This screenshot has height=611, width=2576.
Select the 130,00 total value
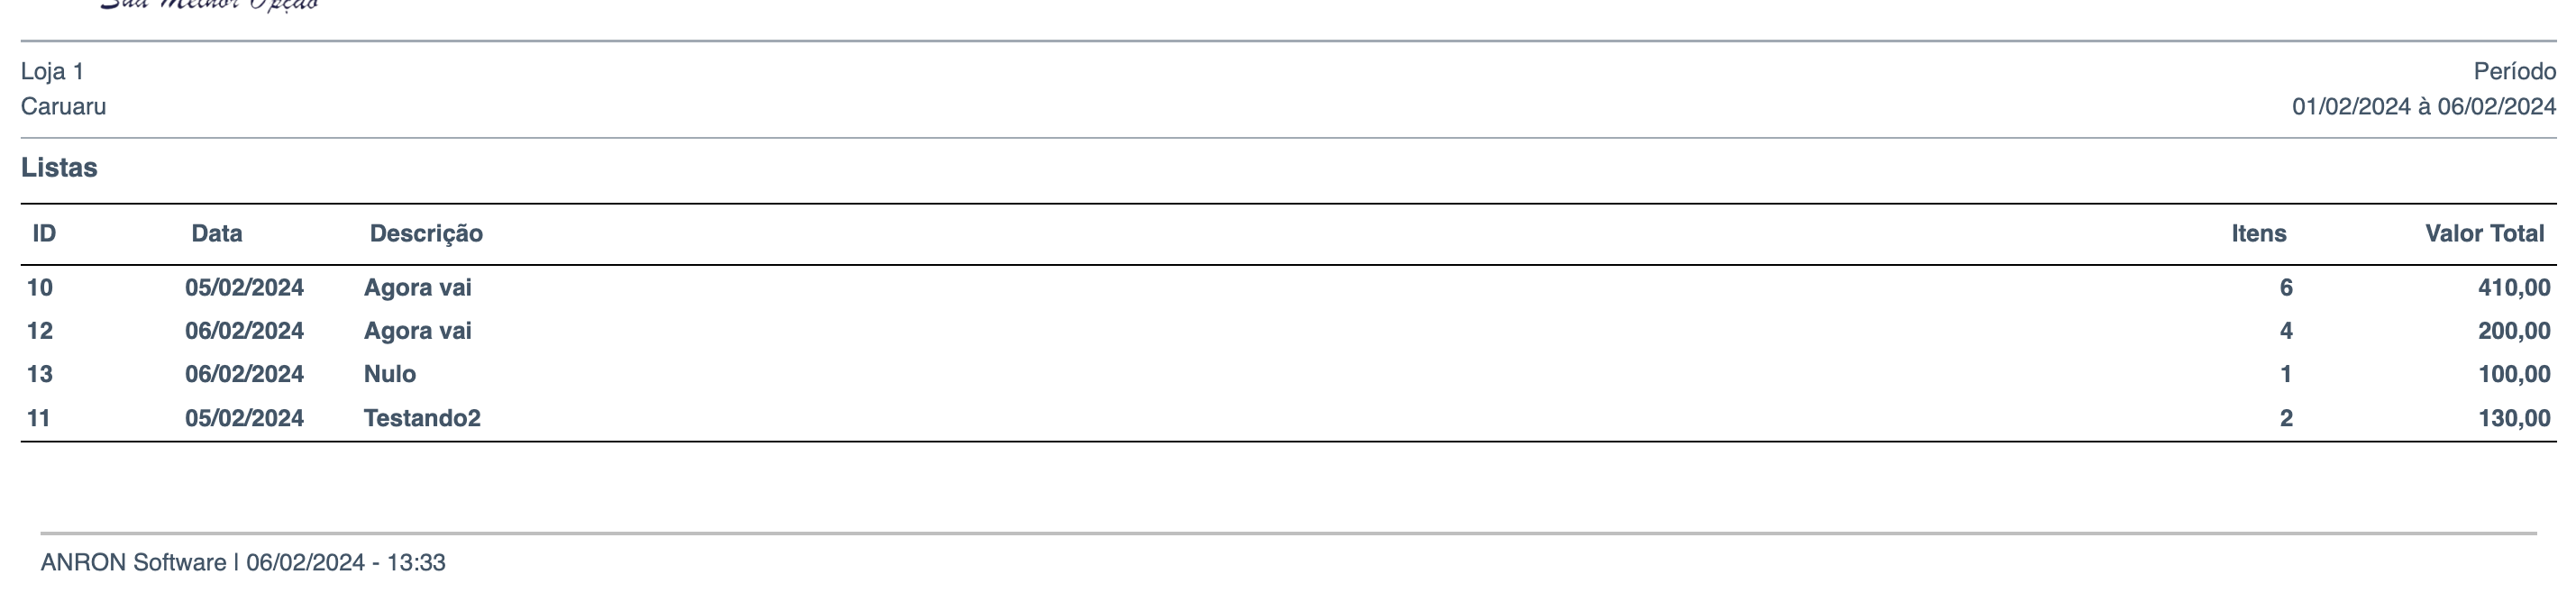click(2513, 418)
